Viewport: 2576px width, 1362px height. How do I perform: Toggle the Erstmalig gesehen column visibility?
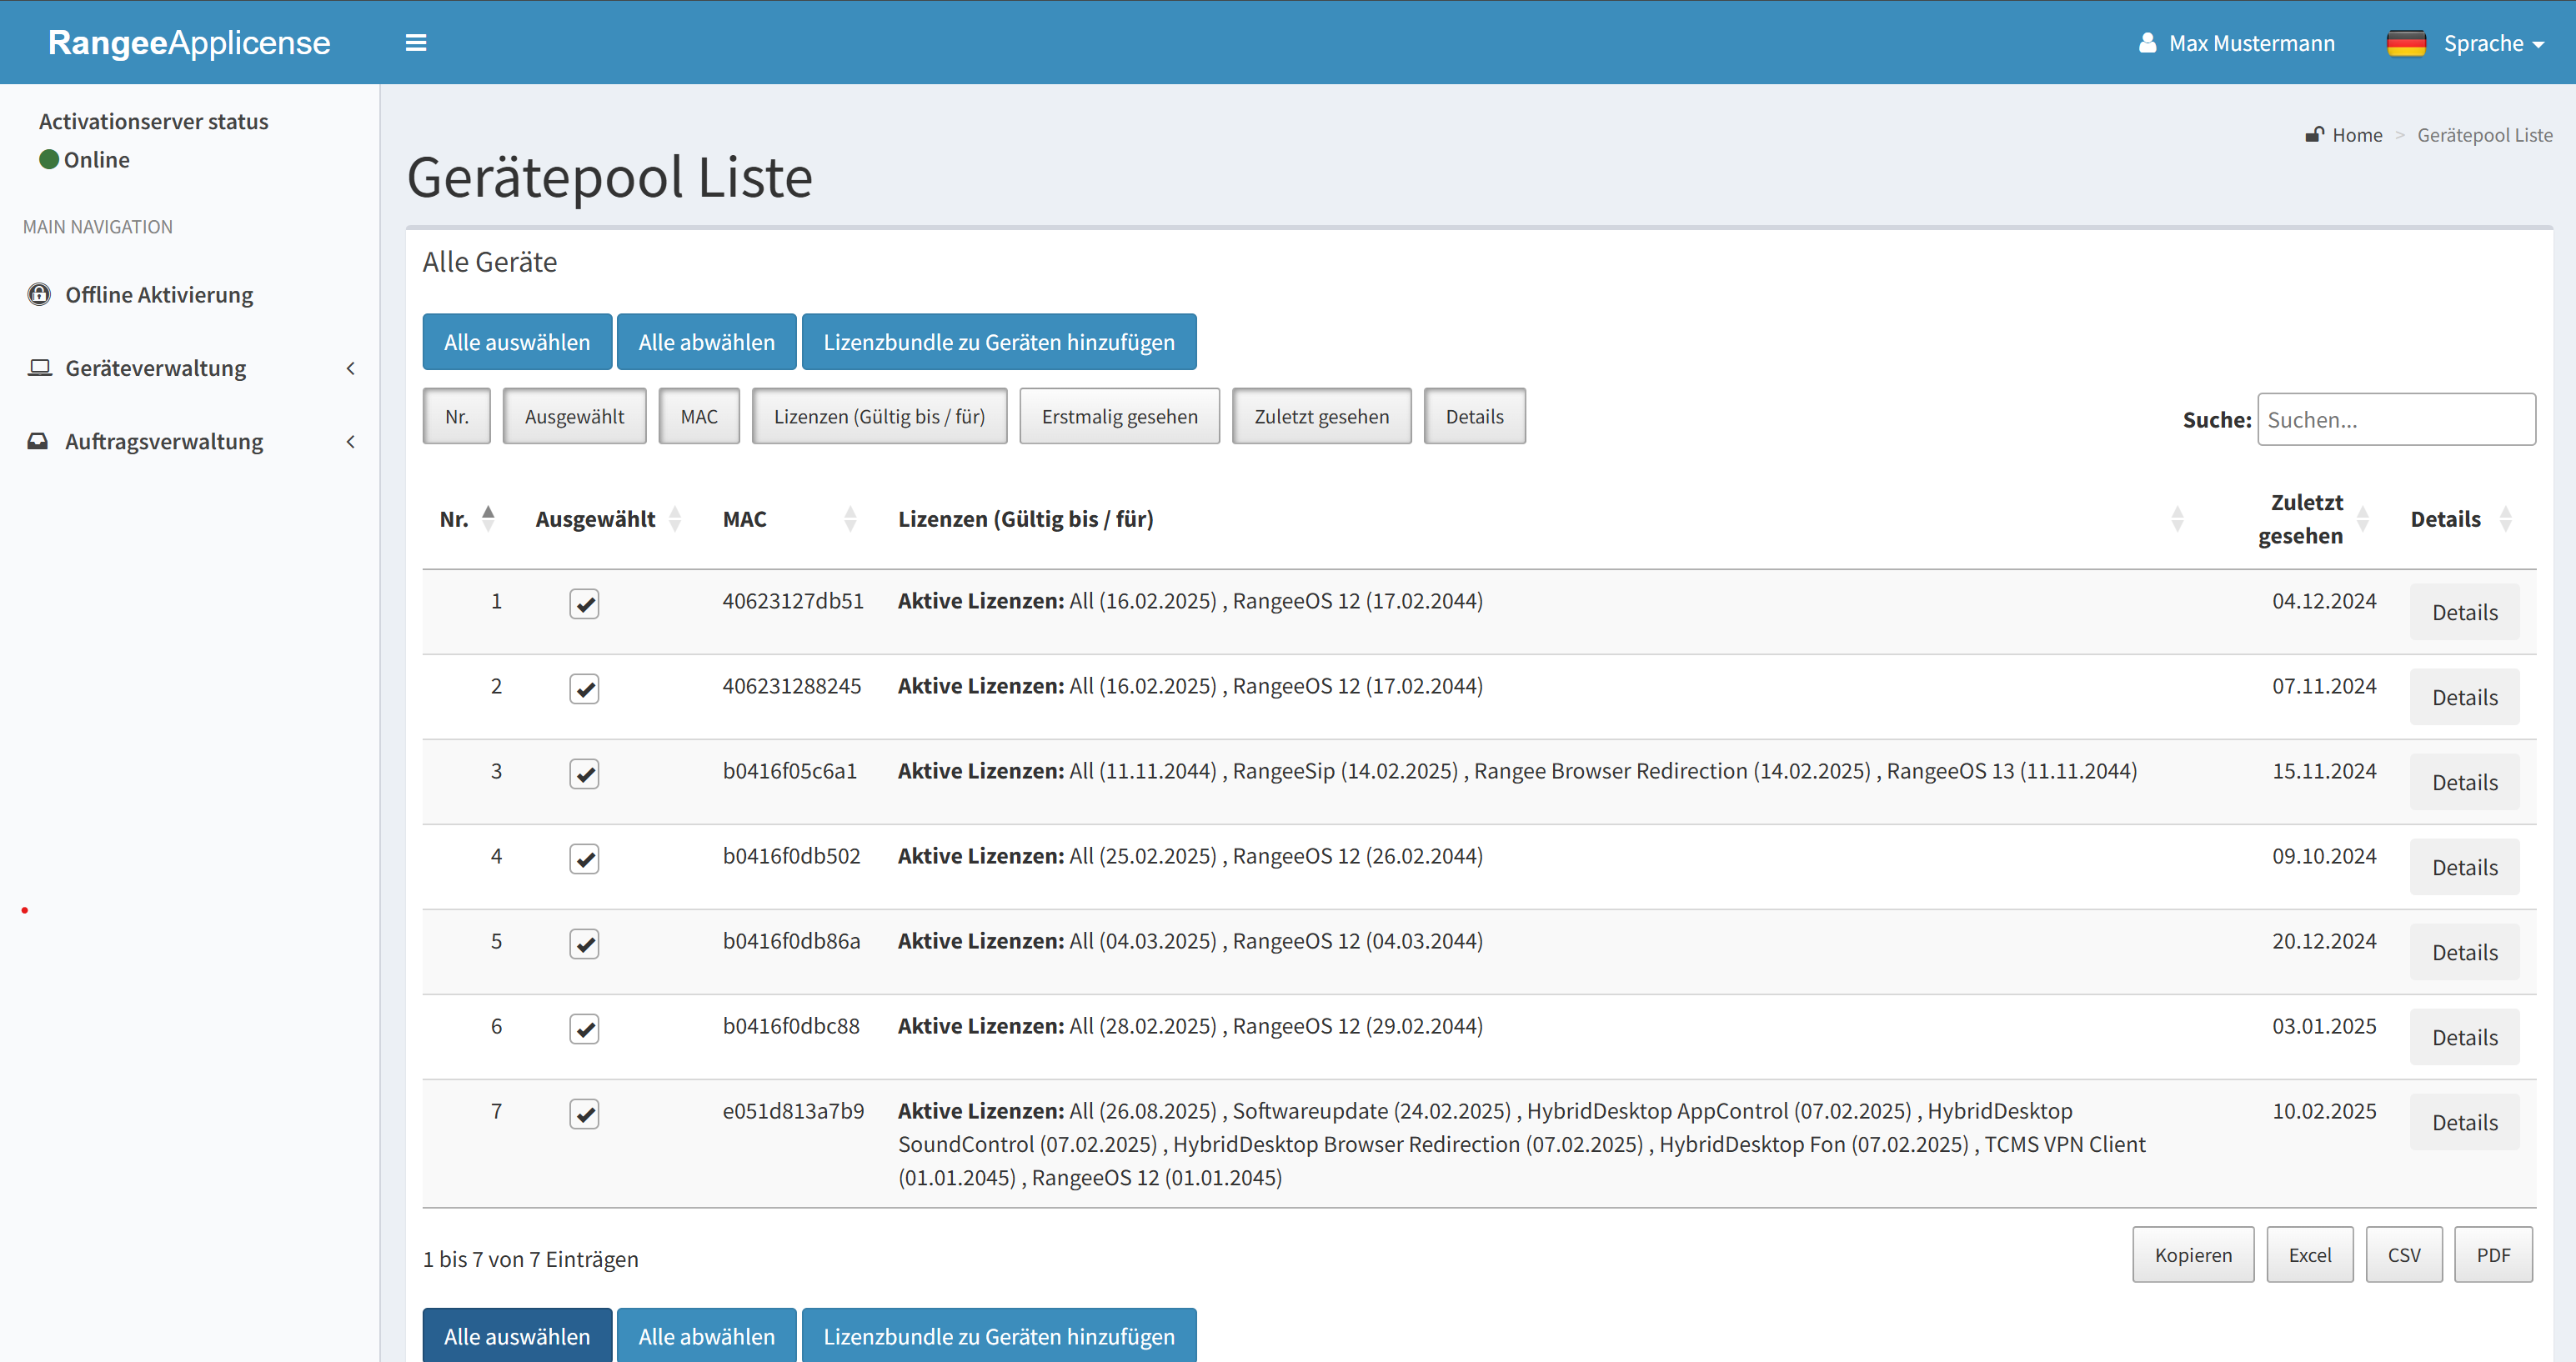click(1119, 416)
